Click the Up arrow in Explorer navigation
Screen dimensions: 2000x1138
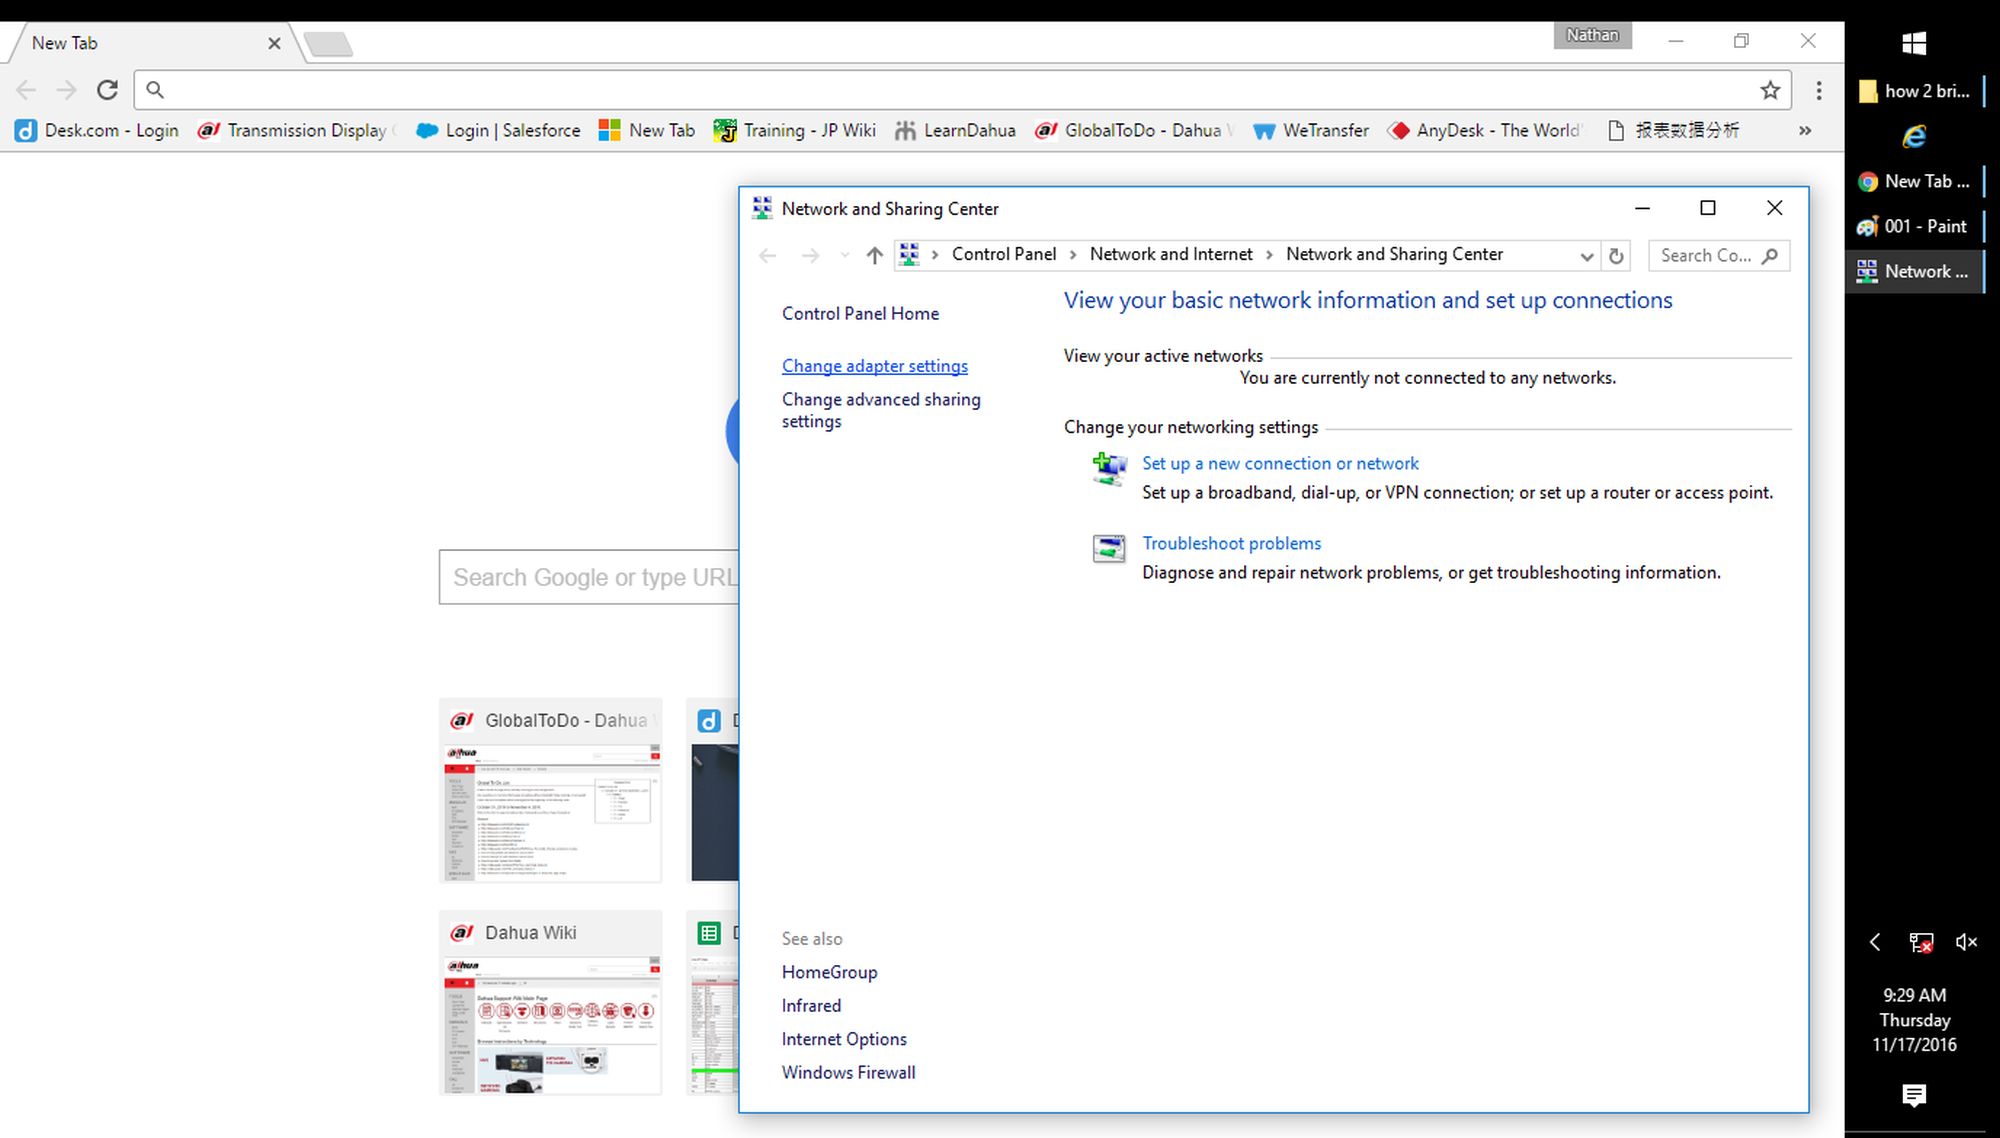tap(874, 255)
